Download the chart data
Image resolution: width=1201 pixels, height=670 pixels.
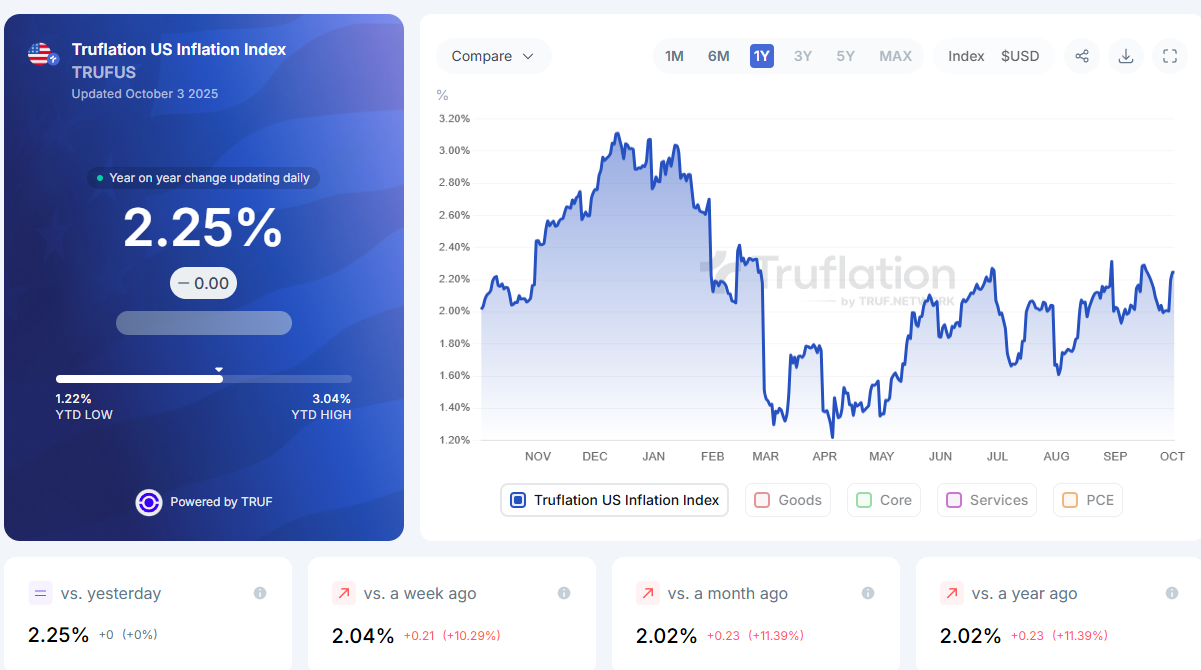click(1126, 56)
